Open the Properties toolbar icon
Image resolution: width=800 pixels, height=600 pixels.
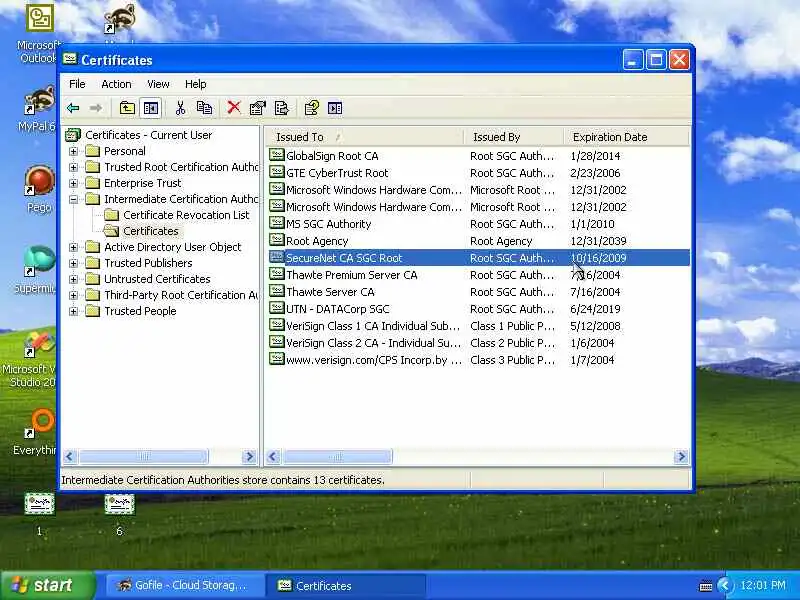pos(258,108)
